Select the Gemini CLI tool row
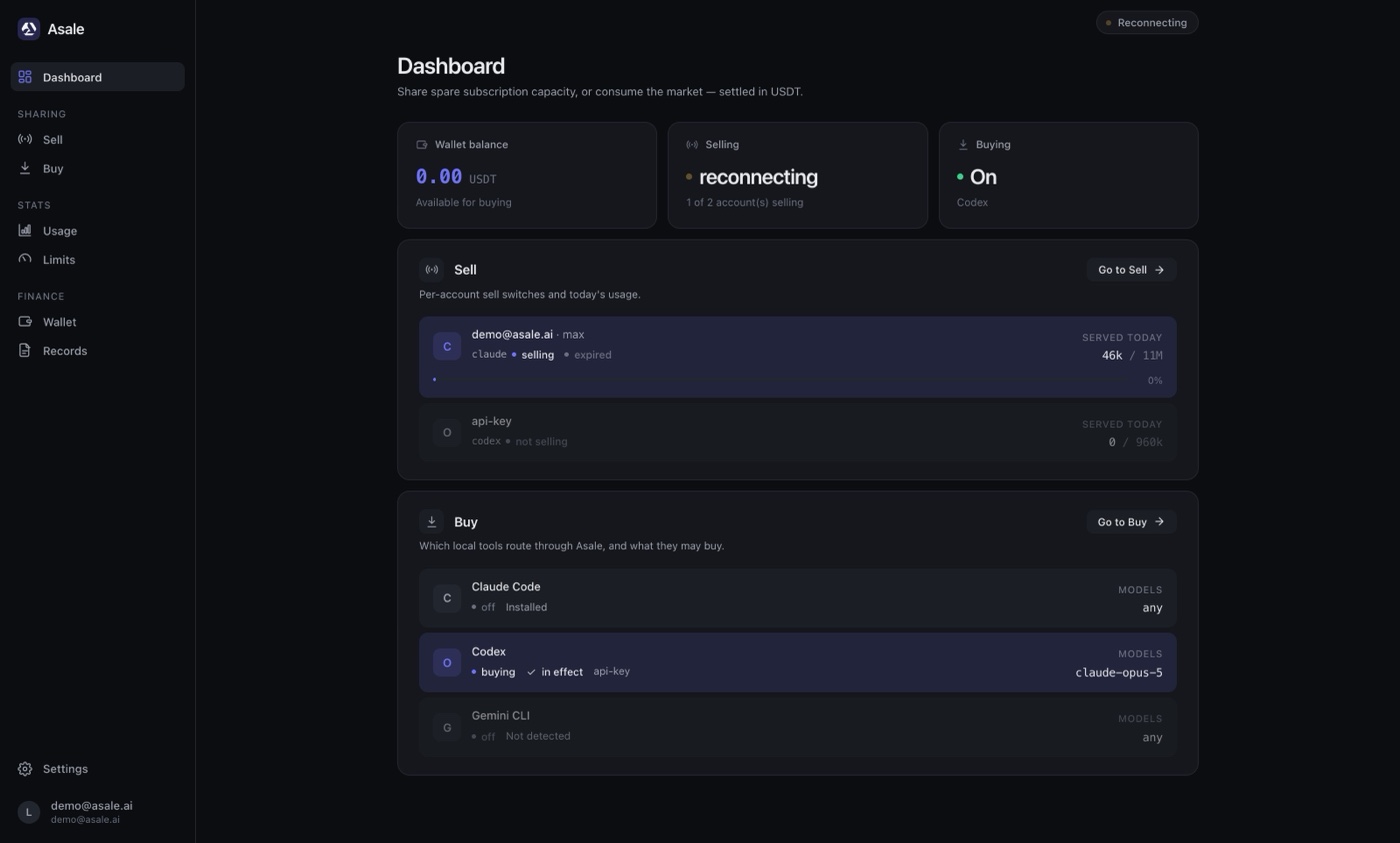This screenshot has width=1400, height=843. 797,728
